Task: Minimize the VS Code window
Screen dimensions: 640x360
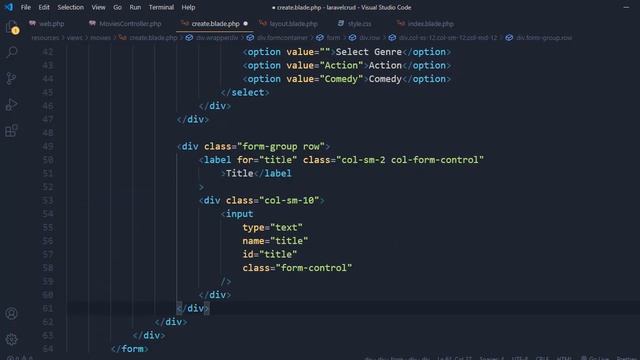Action: [x=626, y=7]
